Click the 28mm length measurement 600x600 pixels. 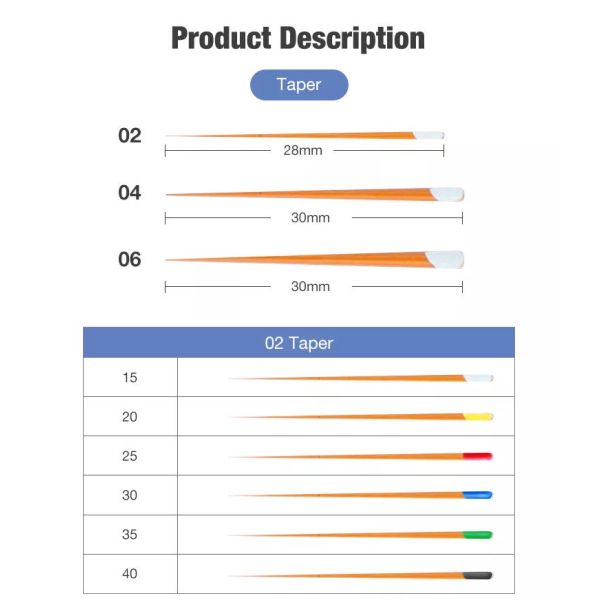304,151
